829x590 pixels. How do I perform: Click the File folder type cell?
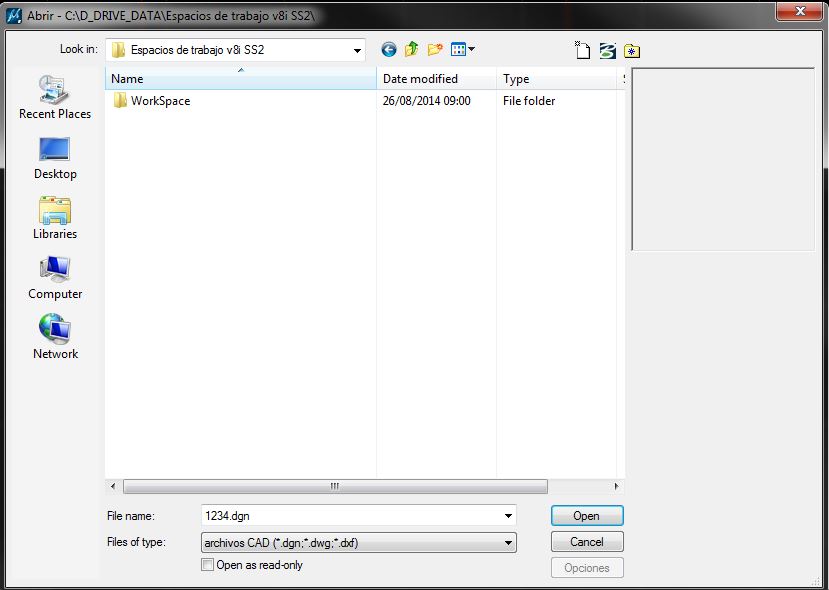(529, 101)
